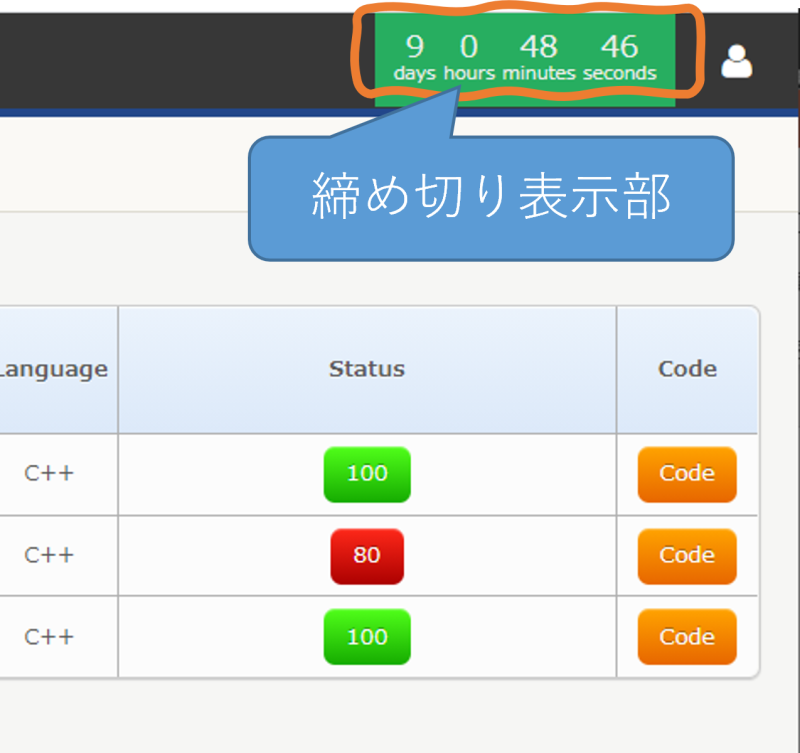The width and height of the screenshot is (800, 753).
Task: Click the Code column header
Action: pyautogui.click(x=687, y=369)
